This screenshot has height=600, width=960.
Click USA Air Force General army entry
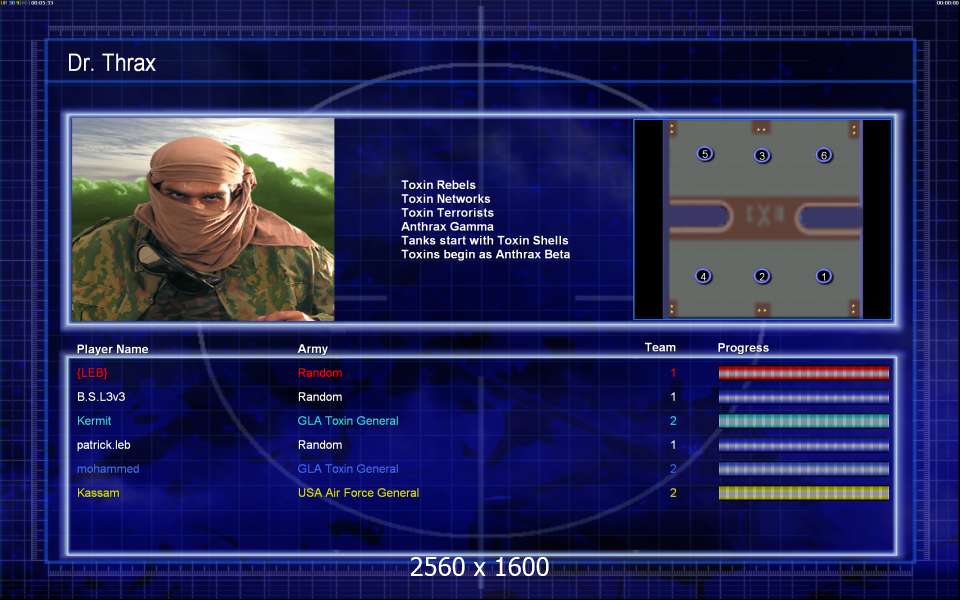[358, 493]
